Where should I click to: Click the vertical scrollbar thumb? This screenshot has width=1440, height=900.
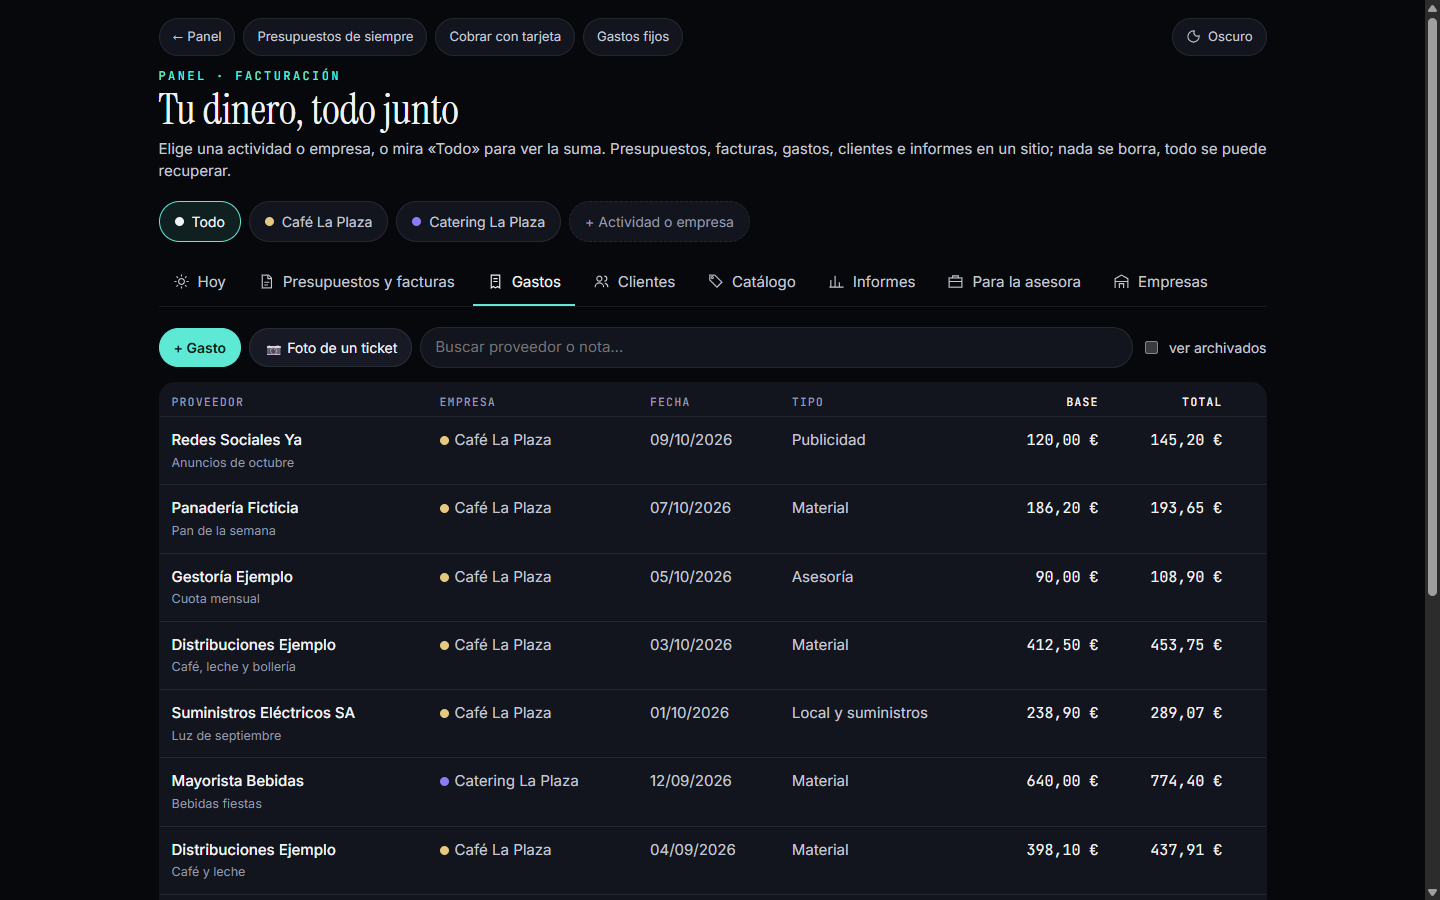pyautogui.click(x=1432, y=306)
